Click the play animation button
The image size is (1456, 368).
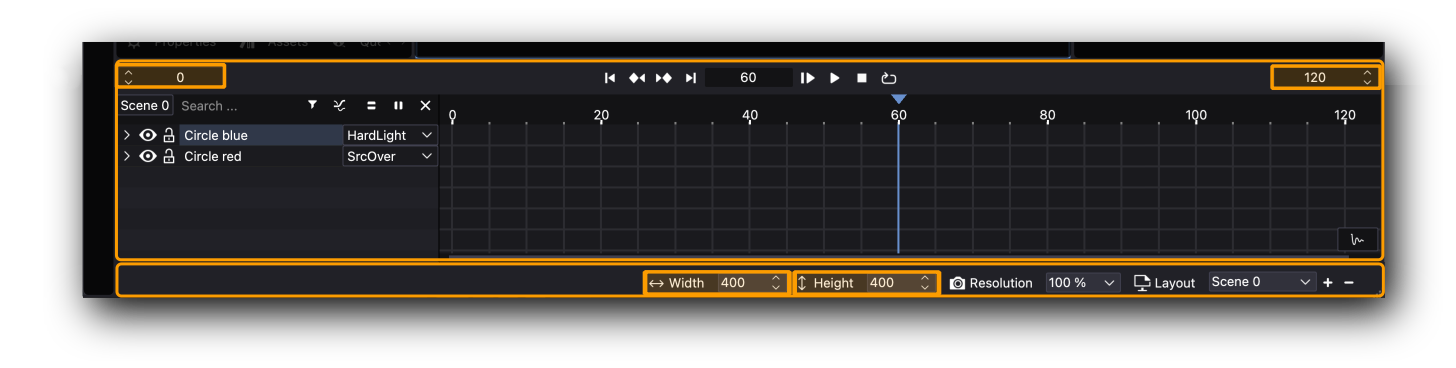[x=835, y=78]
